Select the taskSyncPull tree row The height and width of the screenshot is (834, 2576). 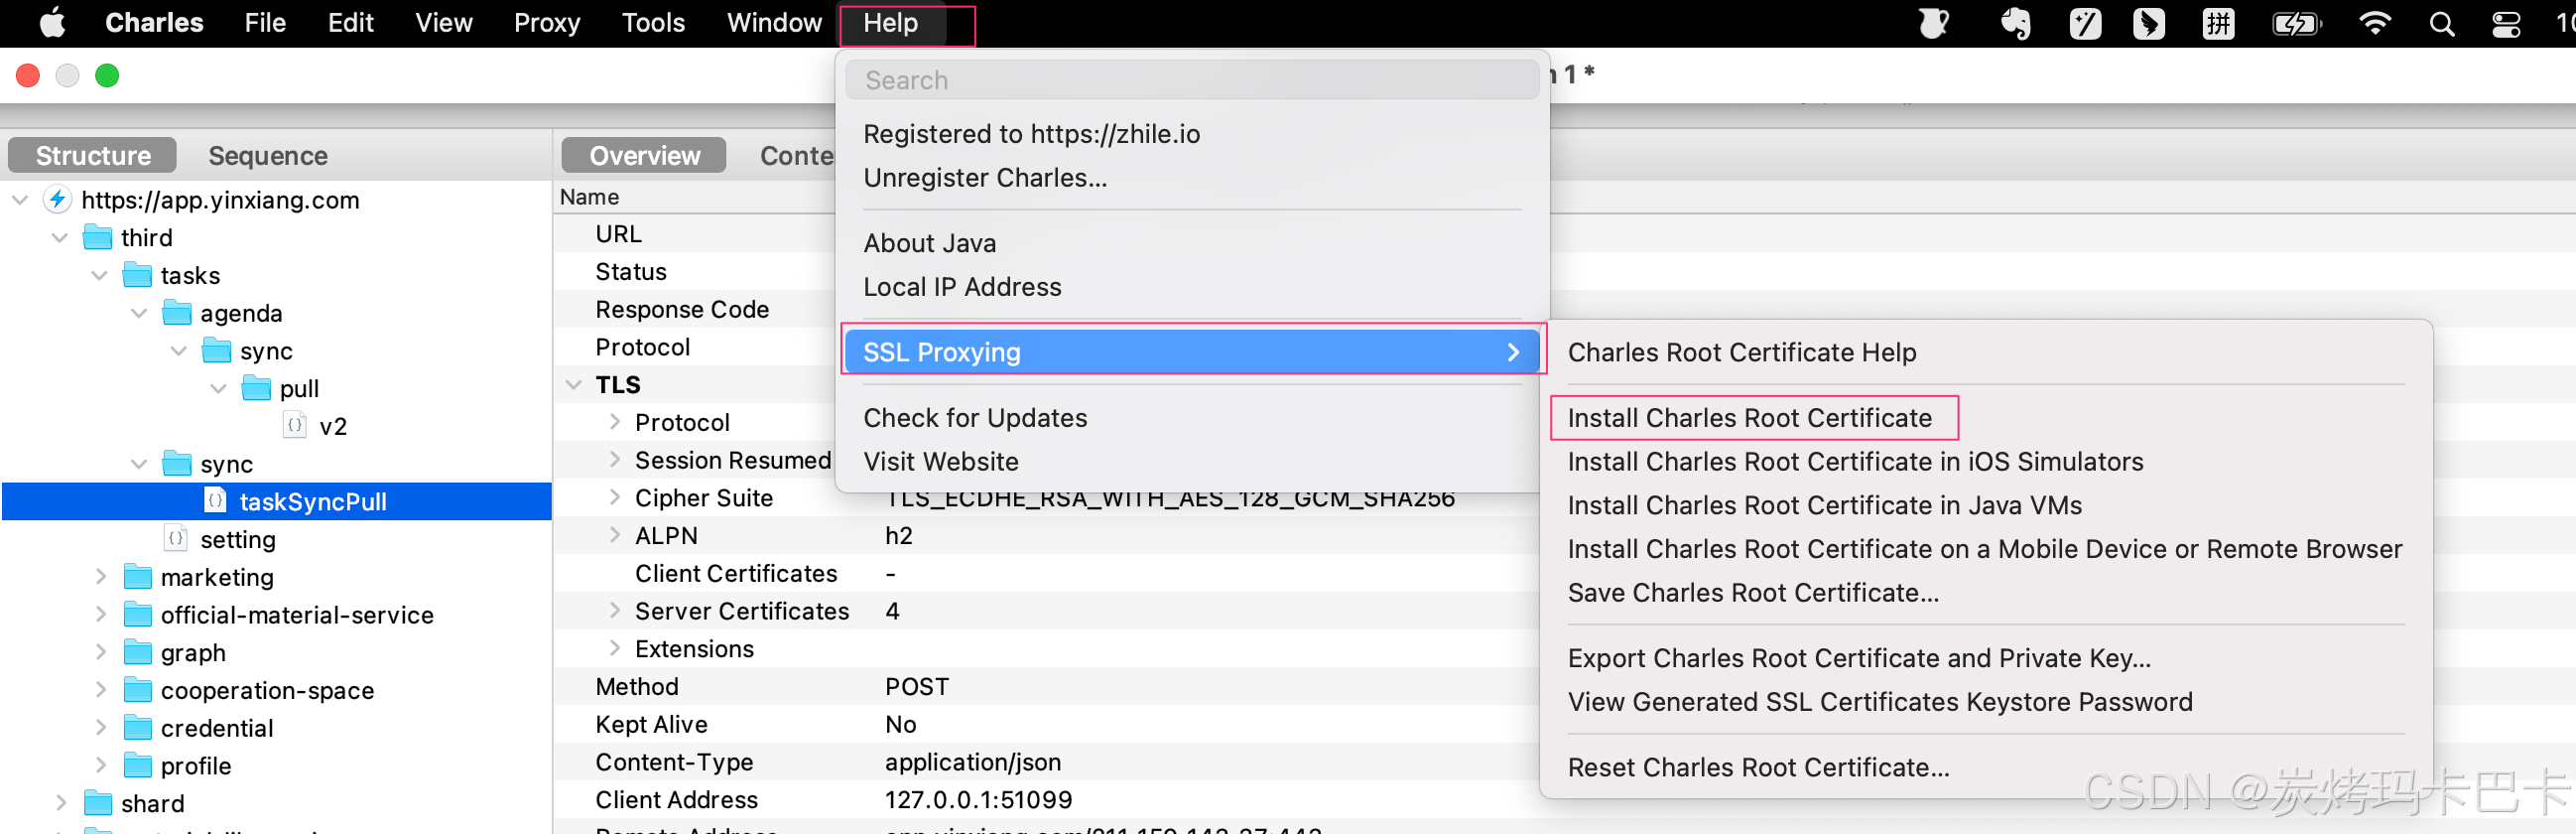coord(277,501)
